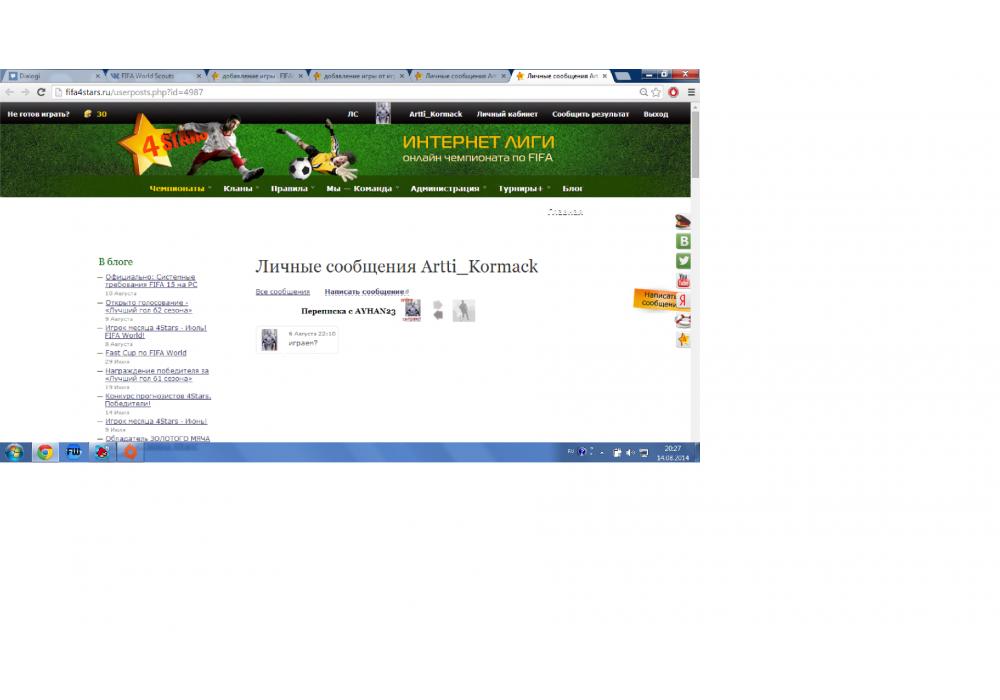Click Сообщить результат
The width and height of the screenshot is (1000, 700).
[x=591, y=114]
